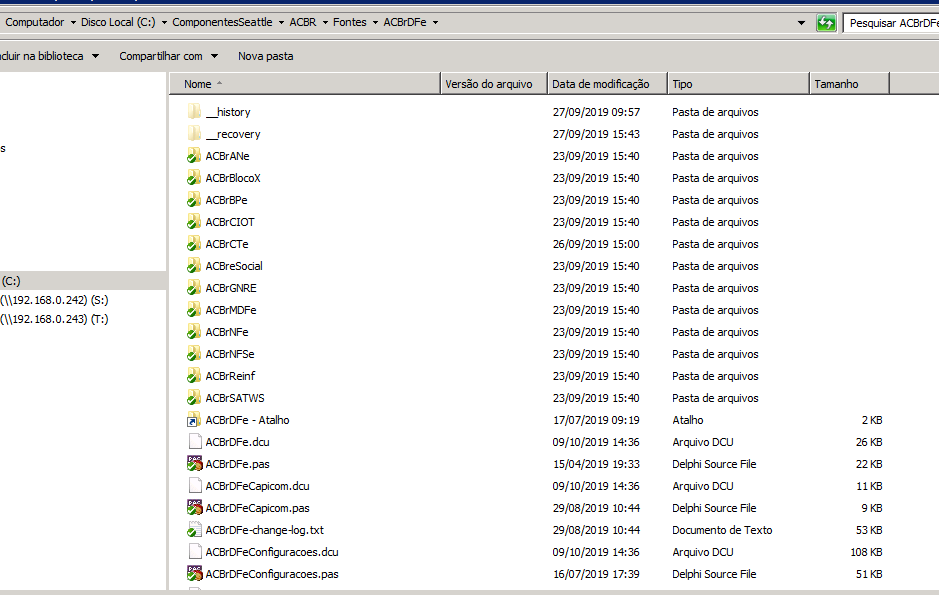Click the size value '108 KB'
Image resolution: width=939 pixels, height=599 pixels.
click(866, 552)
